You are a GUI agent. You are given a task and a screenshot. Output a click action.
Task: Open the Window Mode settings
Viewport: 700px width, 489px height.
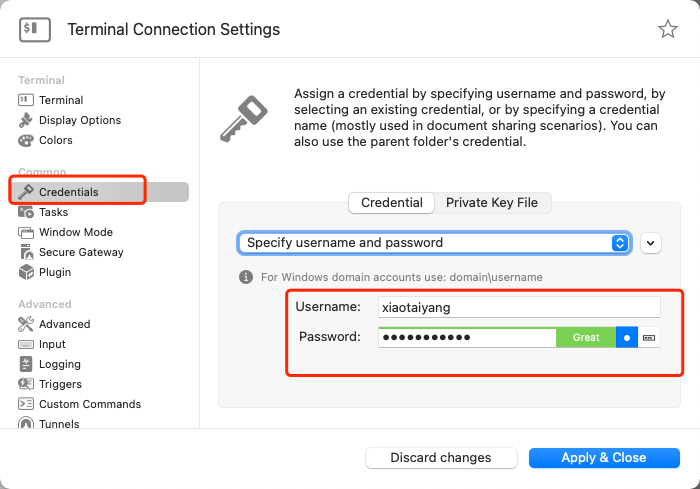[x=75, y=232]
